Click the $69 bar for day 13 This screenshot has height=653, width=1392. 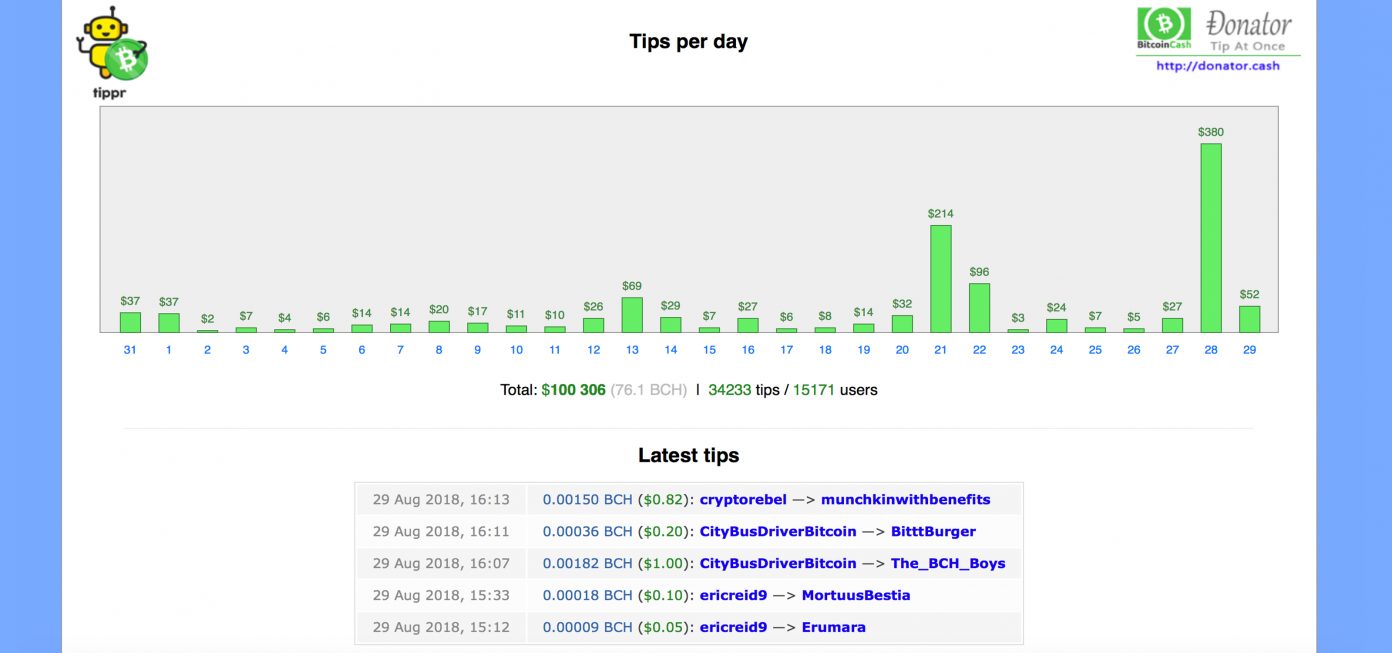point(632,315)
